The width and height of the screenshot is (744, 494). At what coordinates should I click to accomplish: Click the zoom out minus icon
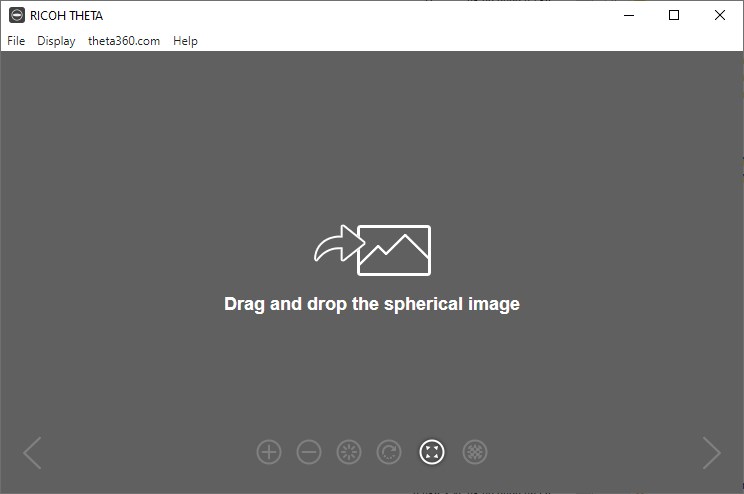(x=309, y=452)
